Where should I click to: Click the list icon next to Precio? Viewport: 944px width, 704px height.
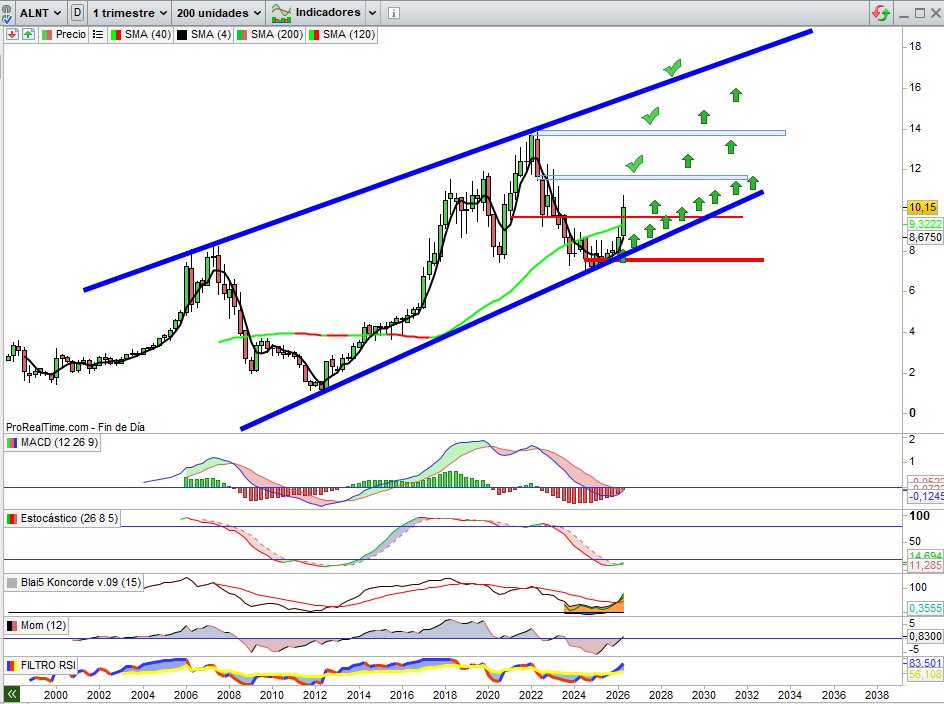tap(98, 34)
